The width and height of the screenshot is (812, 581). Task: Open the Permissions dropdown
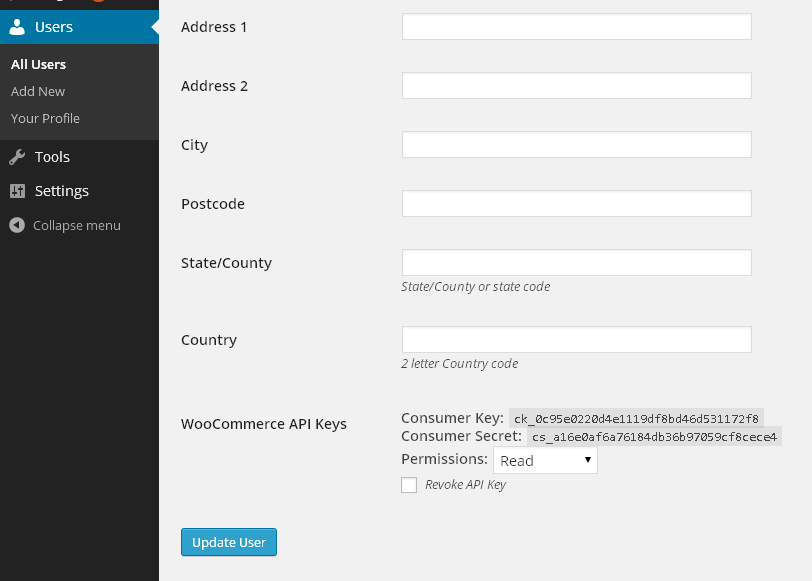click(545, 460)
